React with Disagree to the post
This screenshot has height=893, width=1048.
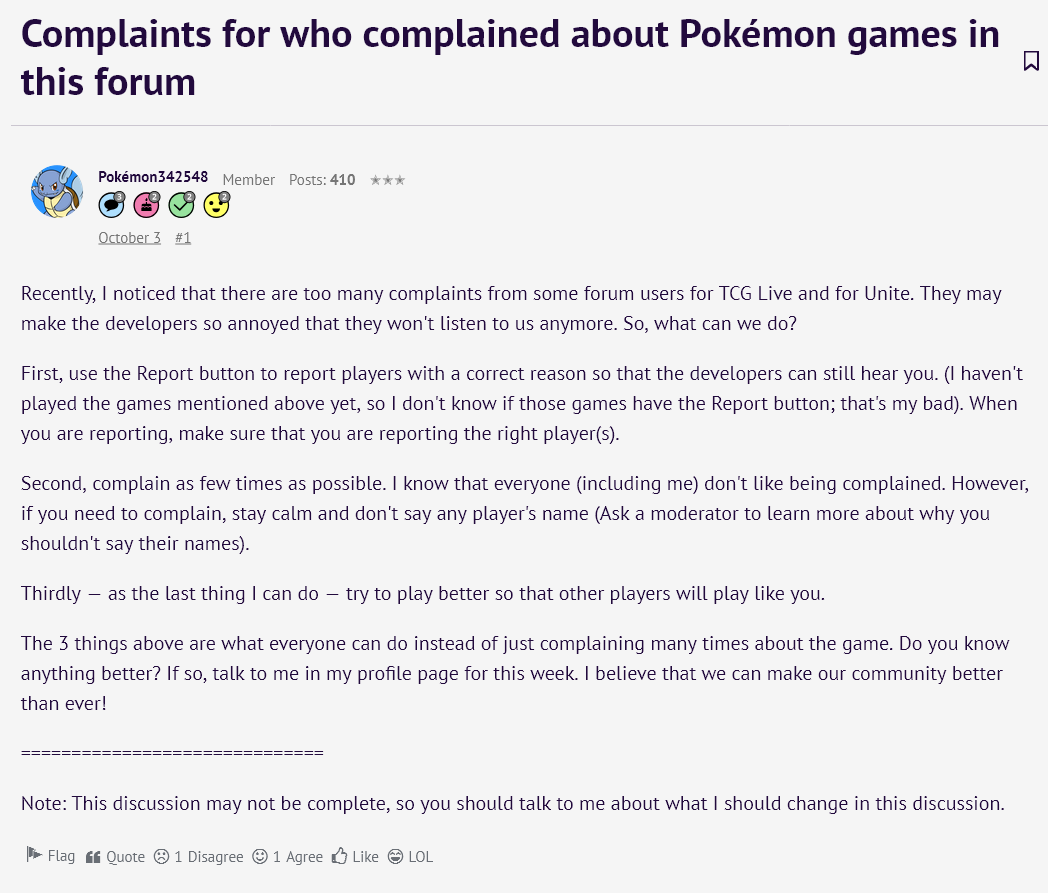point(199,857)
